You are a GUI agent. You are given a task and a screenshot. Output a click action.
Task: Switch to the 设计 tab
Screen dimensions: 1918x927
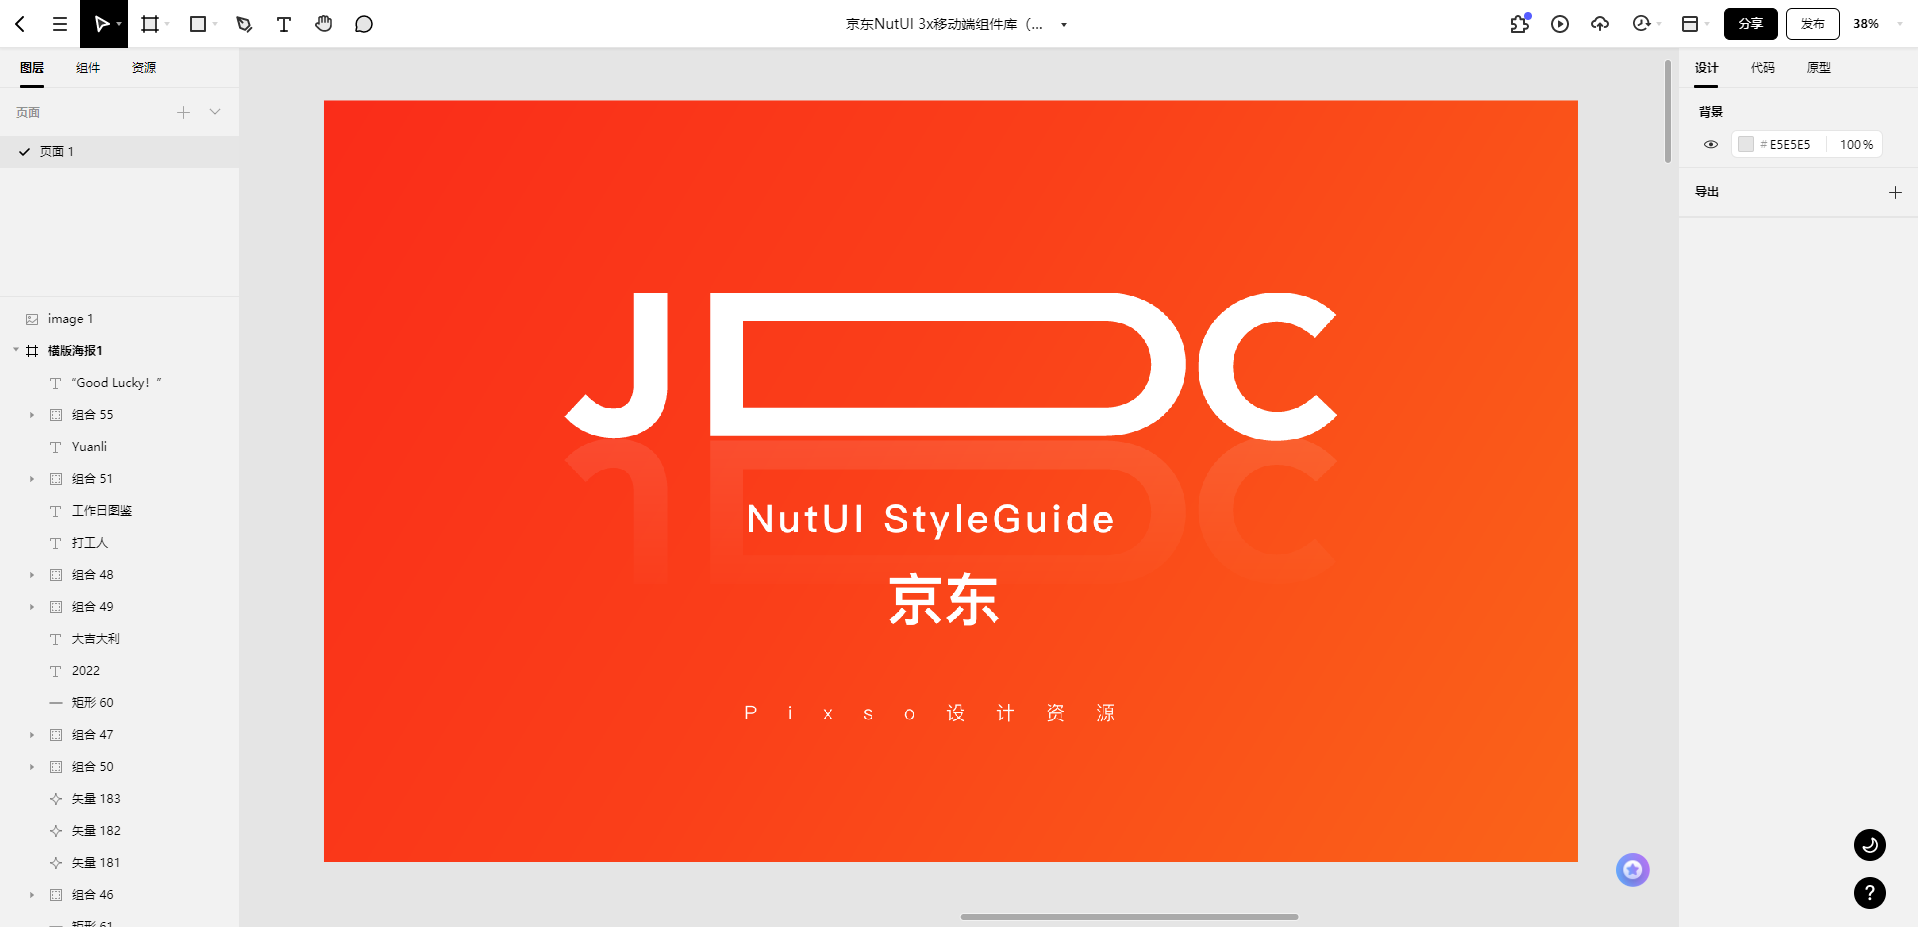(x=1707, y=68)
